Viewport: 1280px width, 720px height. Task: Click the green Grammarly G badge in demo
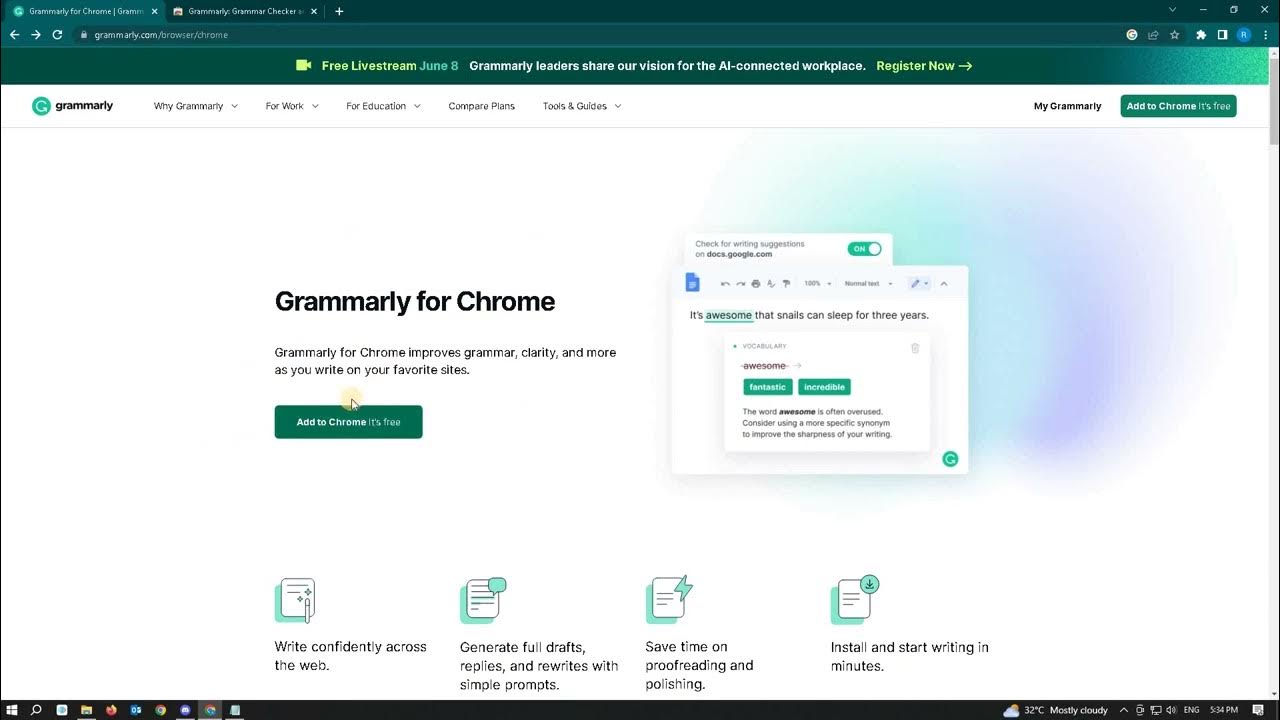click(950, 459)
